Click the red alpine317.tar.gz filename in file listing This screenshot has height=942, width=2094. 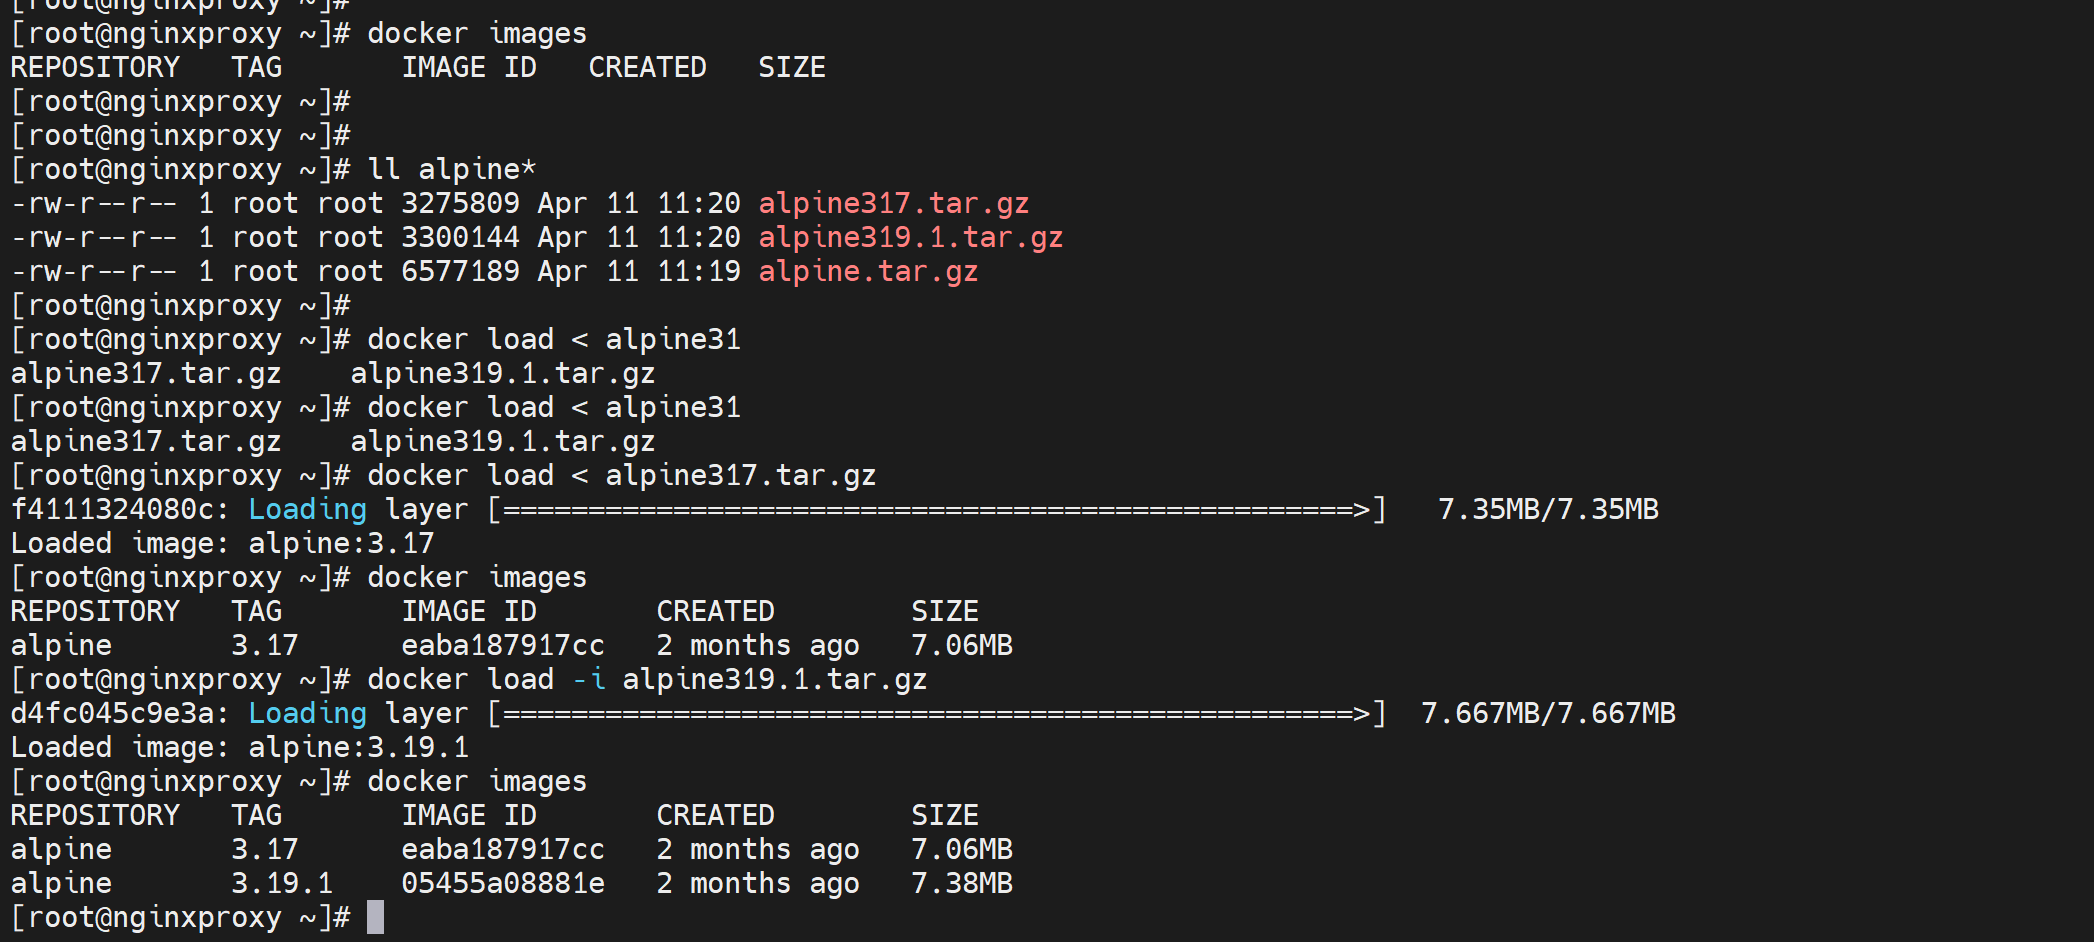pos(893,204)
